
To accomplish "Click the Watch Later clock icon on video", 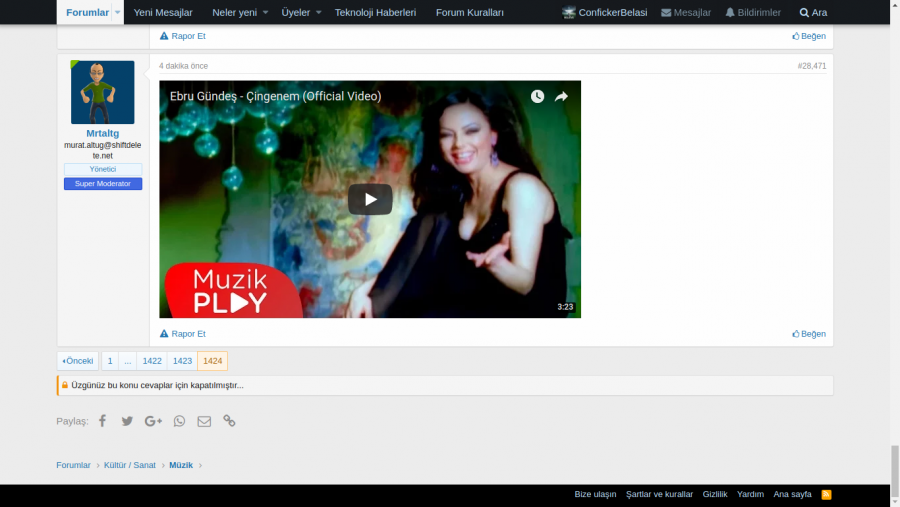I will pyautogui.click(x=537, y=96).
